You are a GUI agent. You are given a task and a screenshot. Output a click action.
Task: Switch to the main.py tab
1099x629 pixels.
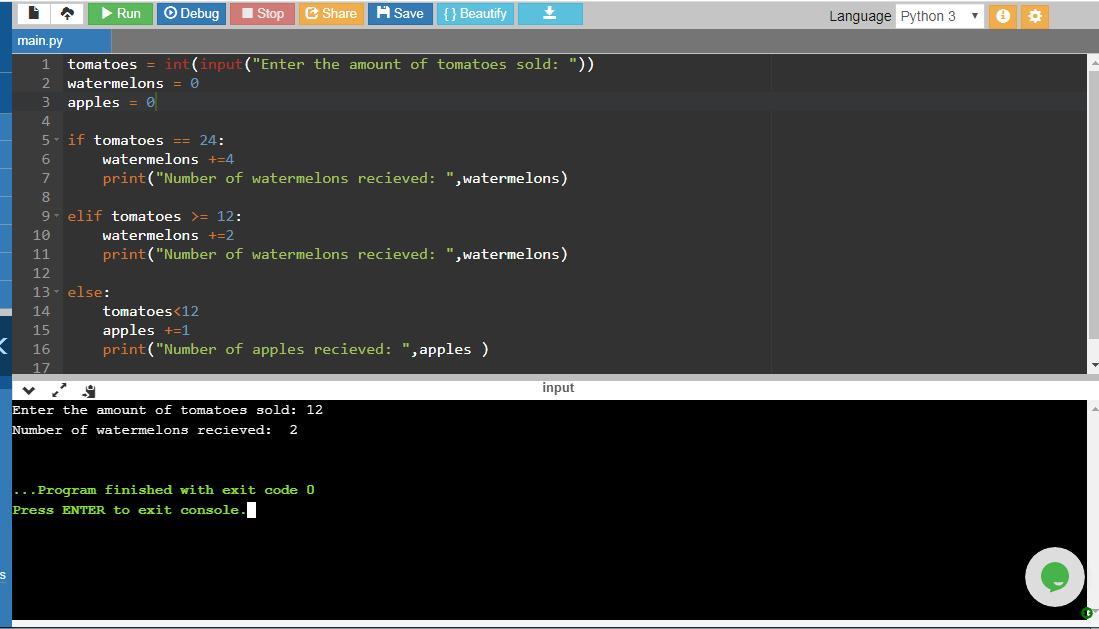(40, 40)
